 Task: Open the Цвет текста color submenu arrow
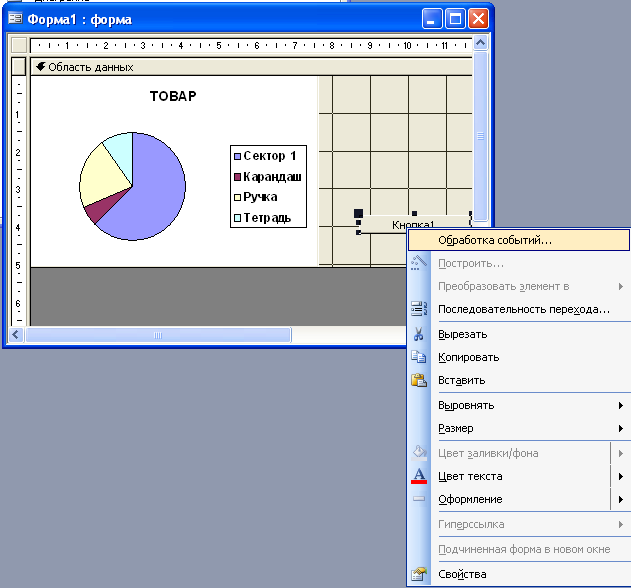point(621,476)
